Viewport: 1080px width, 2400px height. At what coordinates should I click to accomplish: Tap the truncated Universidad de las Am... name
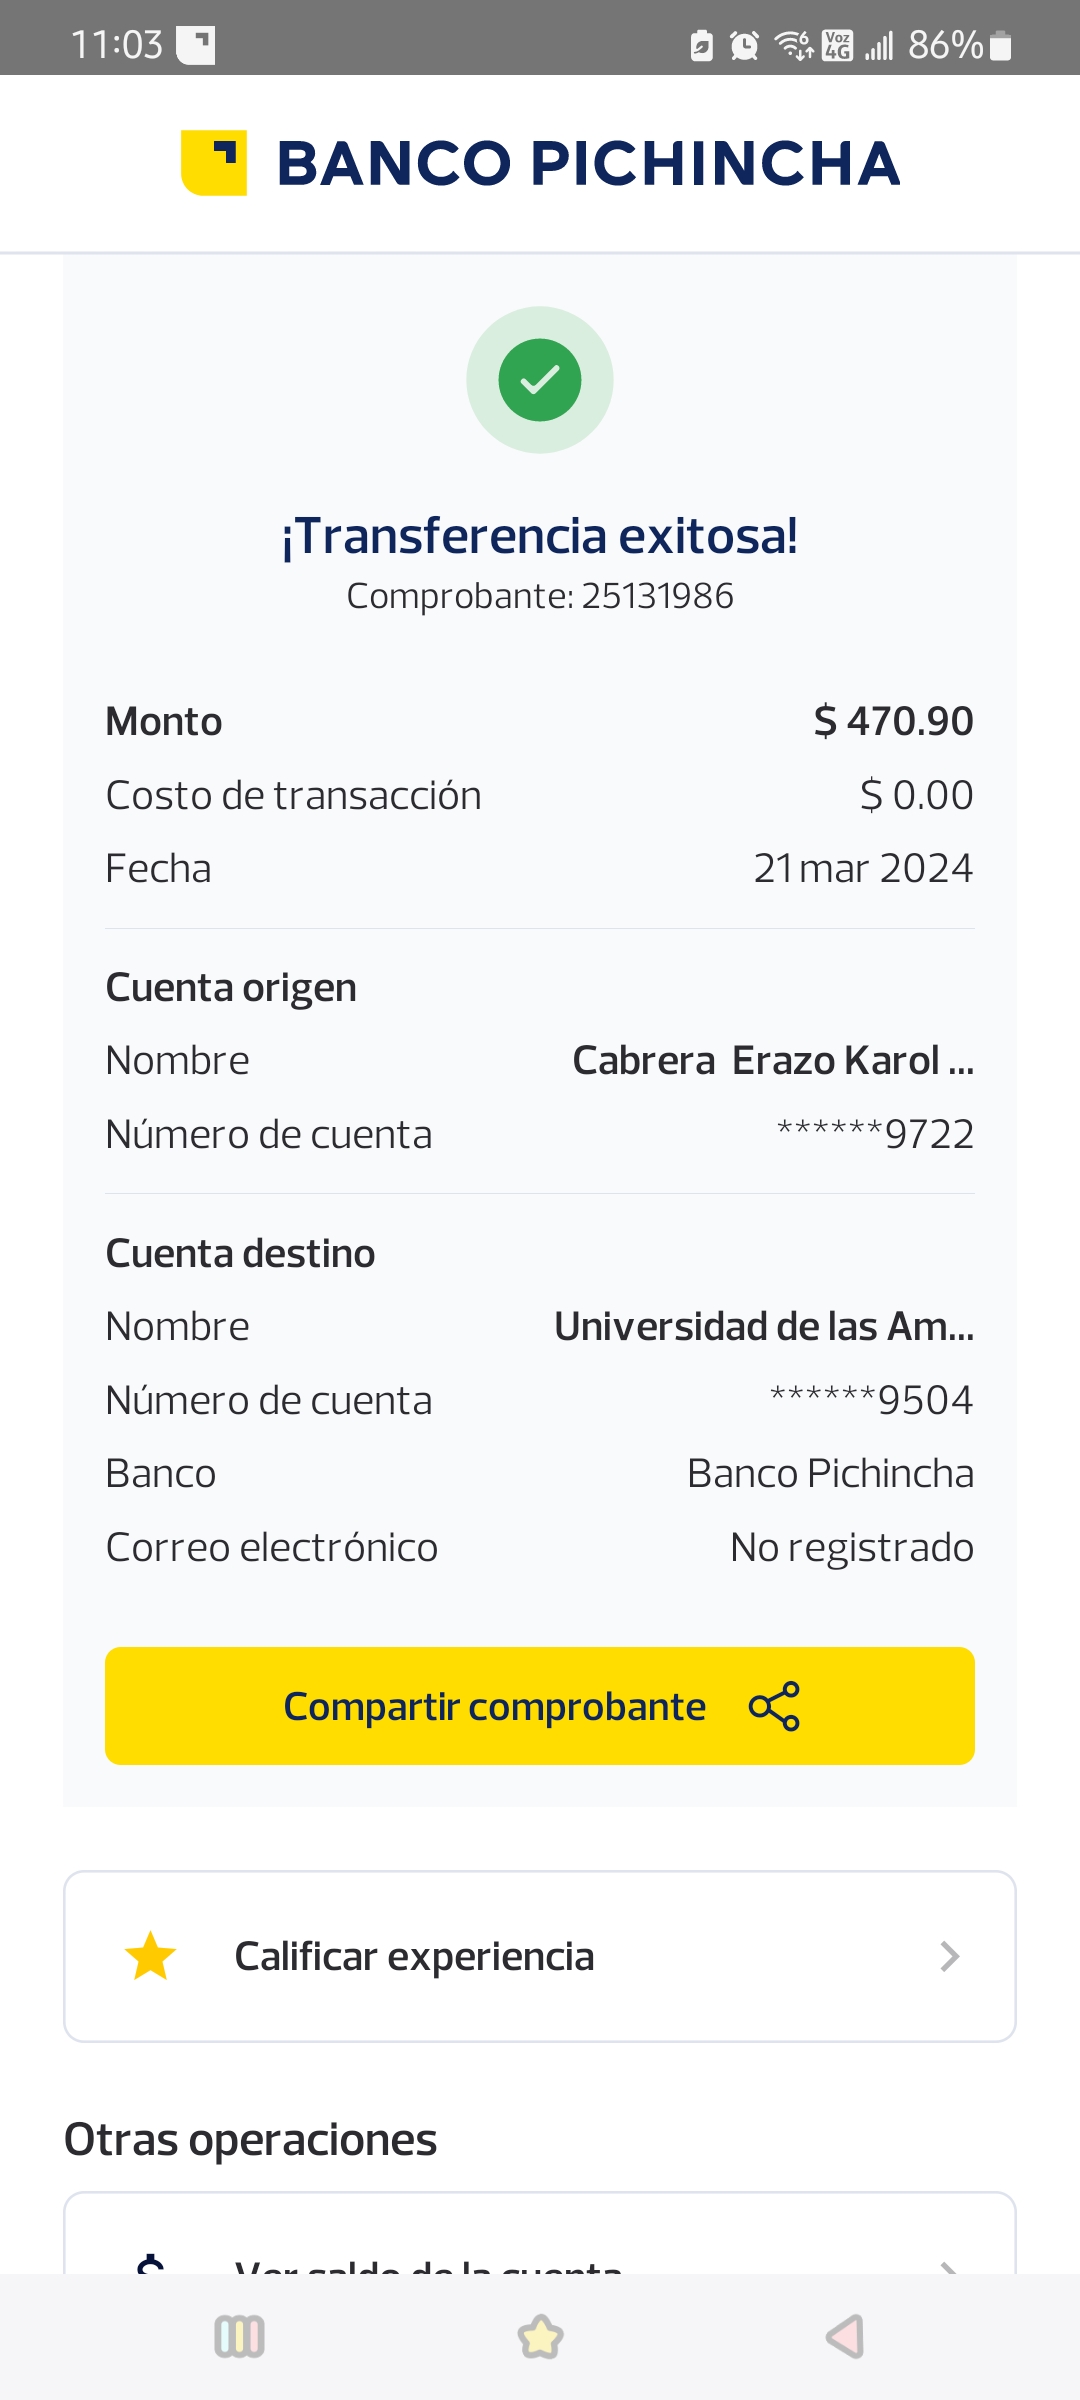764,1327
